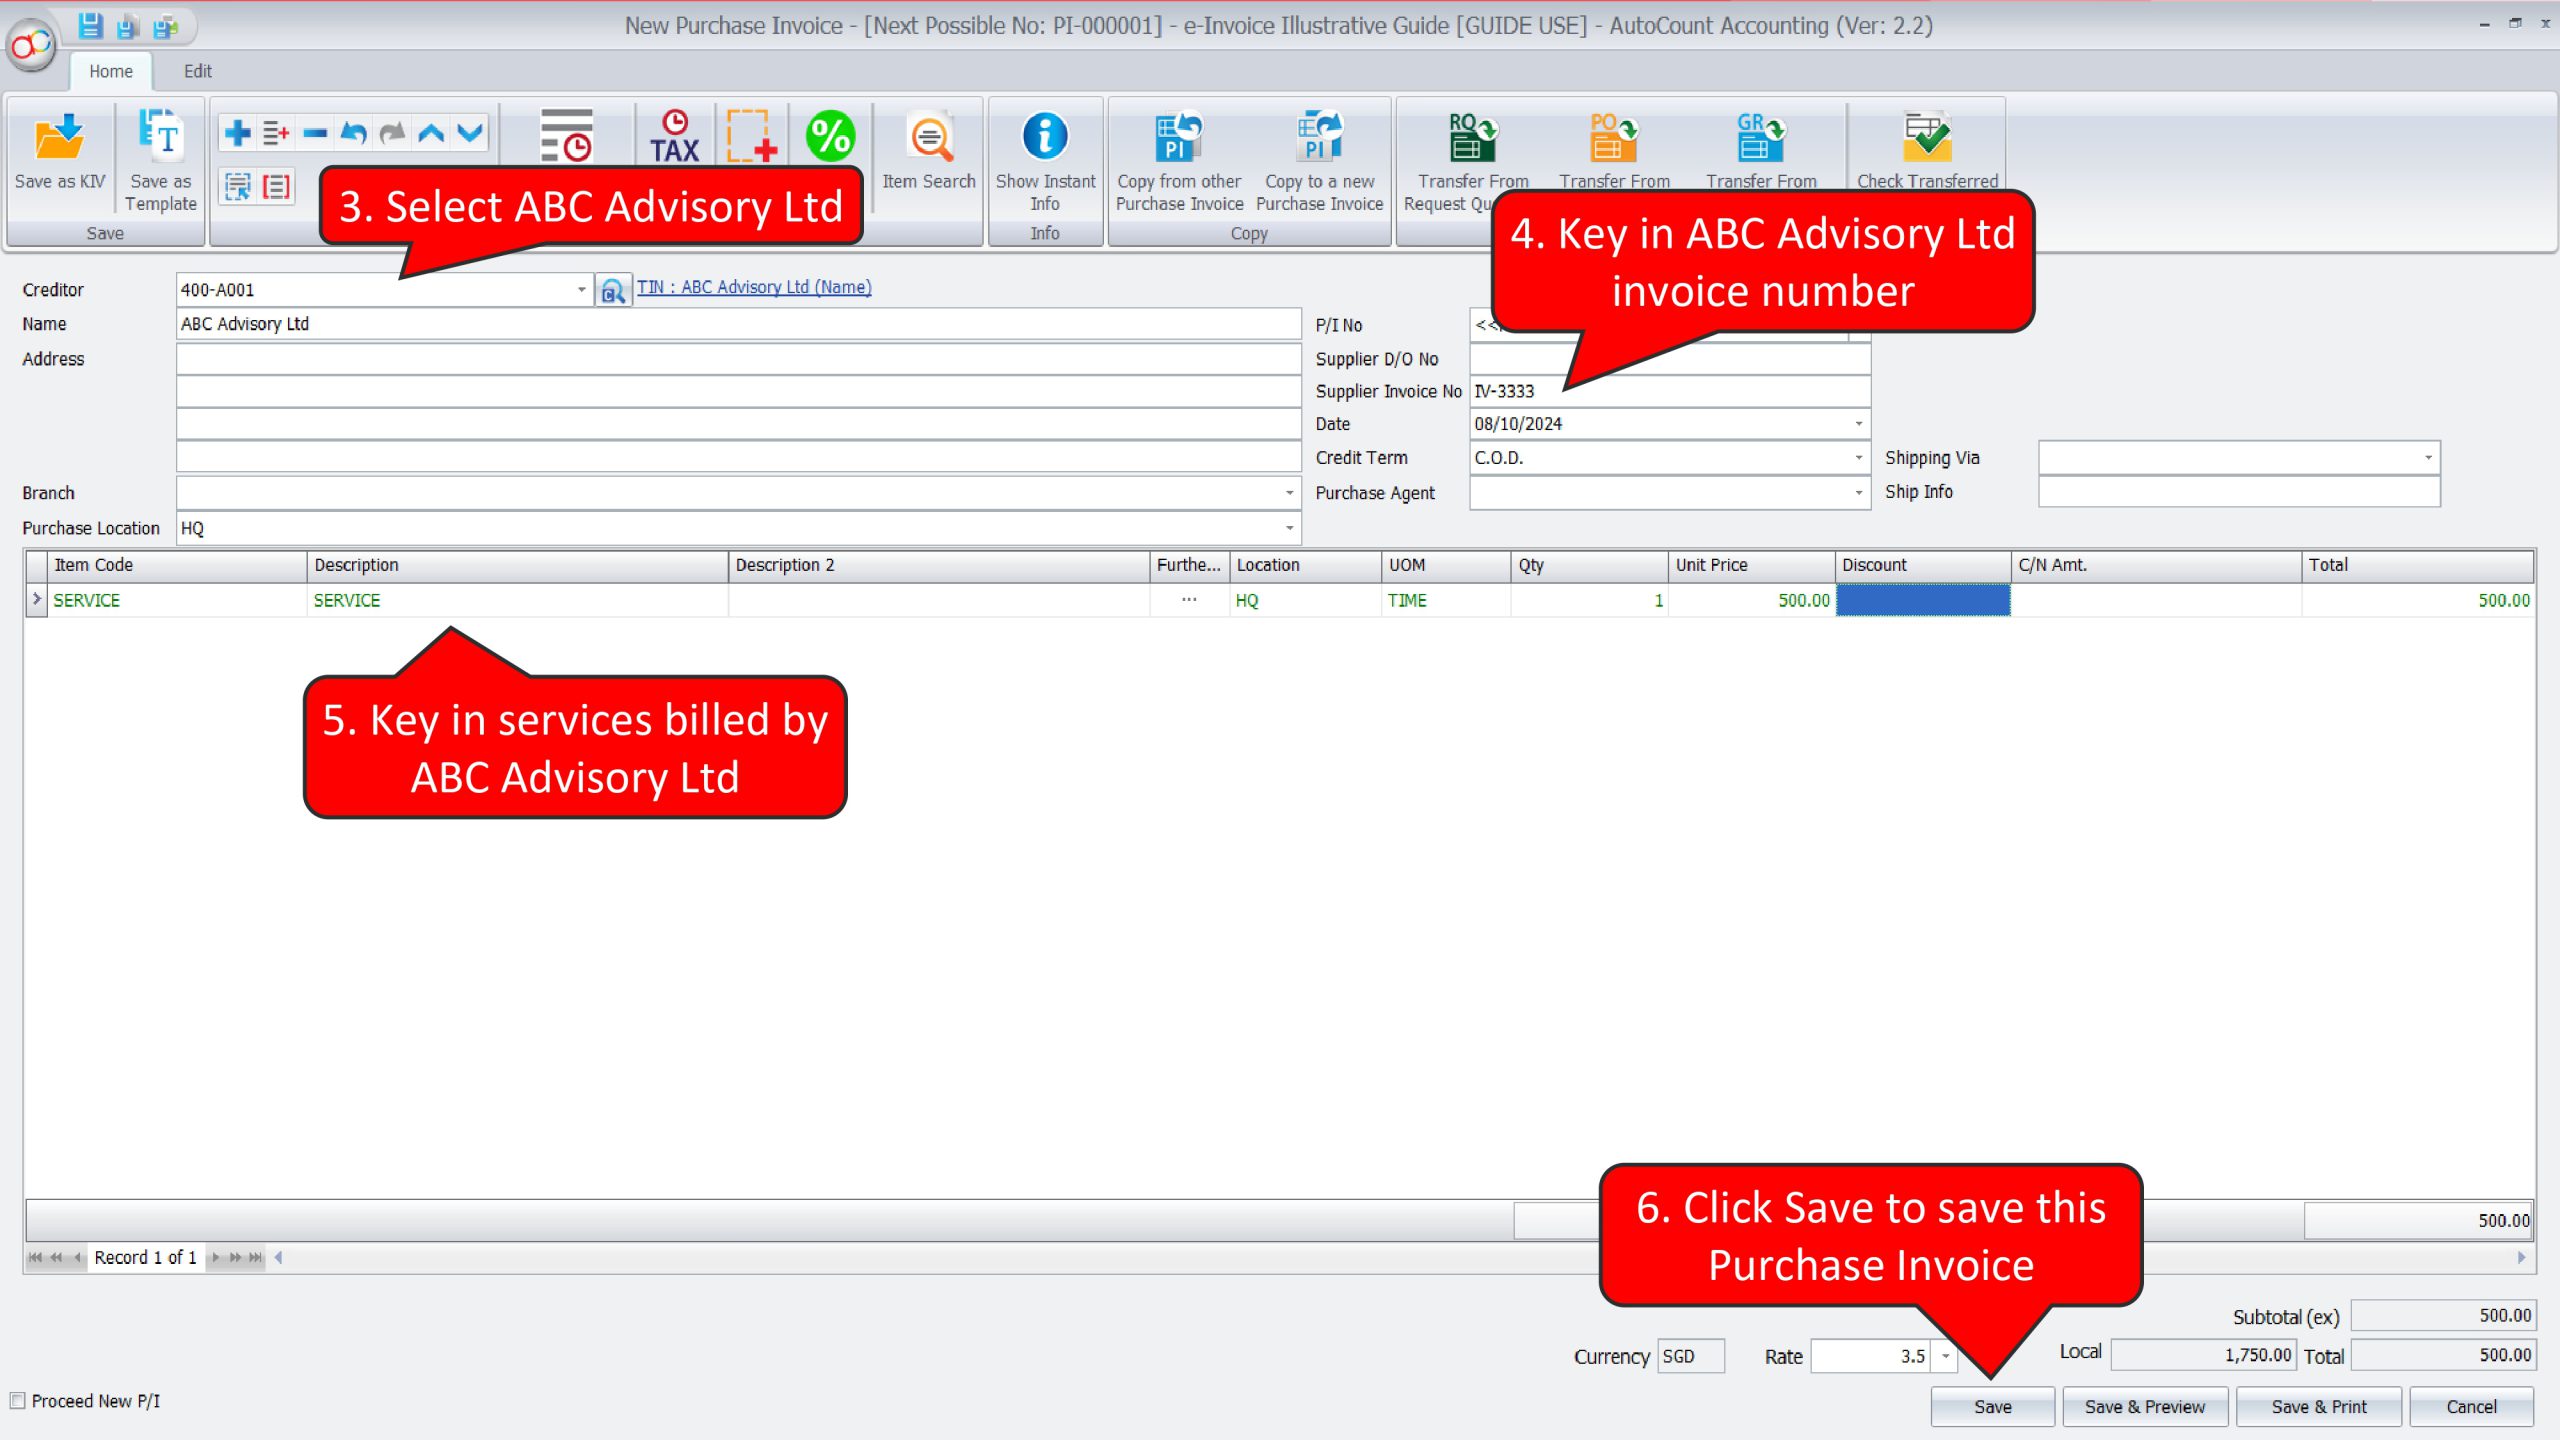Switch to the Edit ribbon tab
The image size is (2560, 1440).
[197, 71]
